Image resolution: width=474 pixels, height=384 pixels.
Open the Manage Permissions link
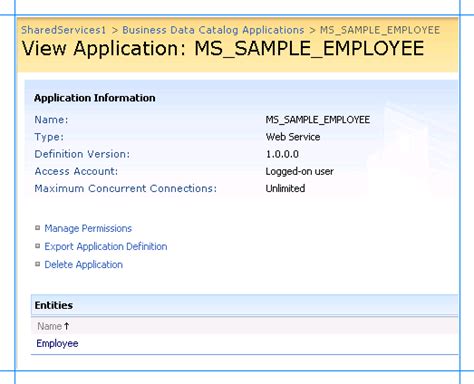(x=88, y=228)
